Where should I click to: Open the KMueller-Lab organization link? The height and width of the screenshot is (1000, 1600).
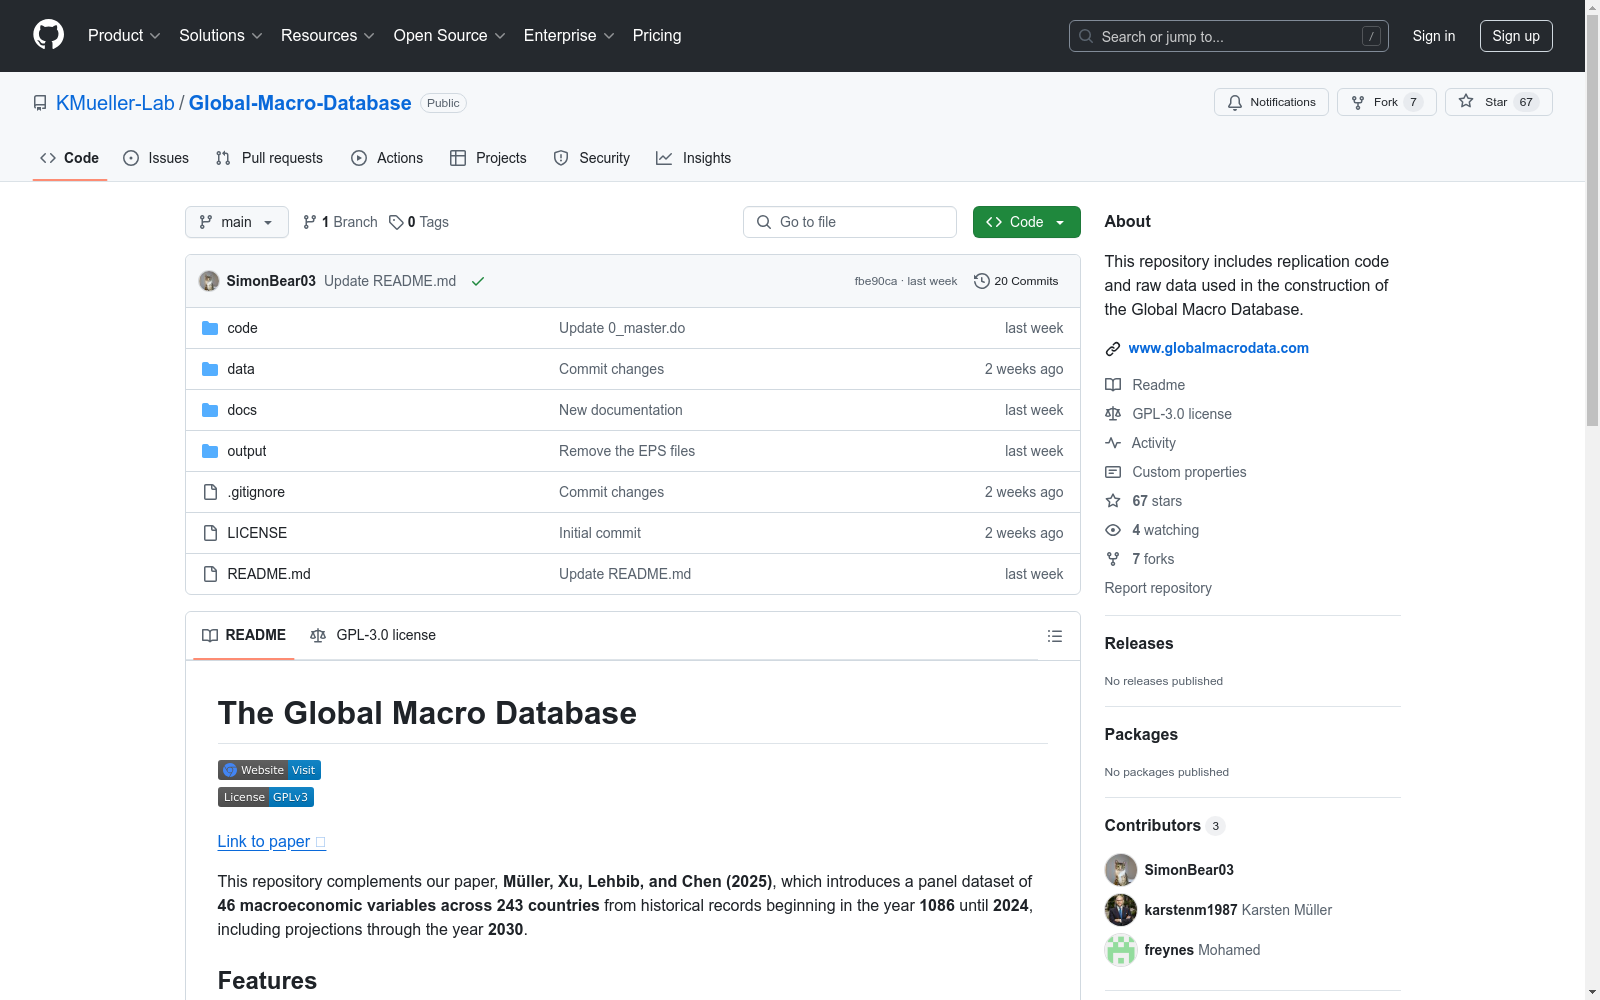coord(115,103)
